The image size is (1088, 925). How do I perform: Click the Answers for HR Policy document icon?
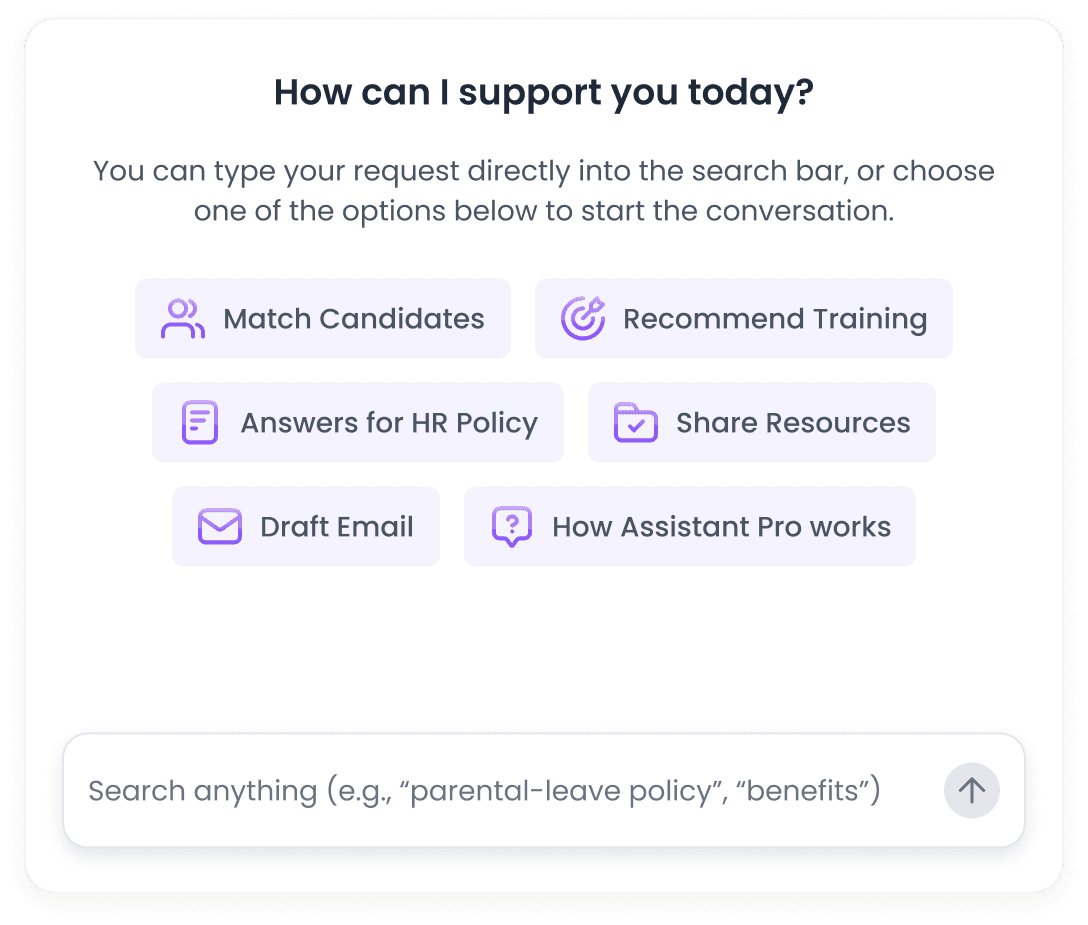click(198, 422)
